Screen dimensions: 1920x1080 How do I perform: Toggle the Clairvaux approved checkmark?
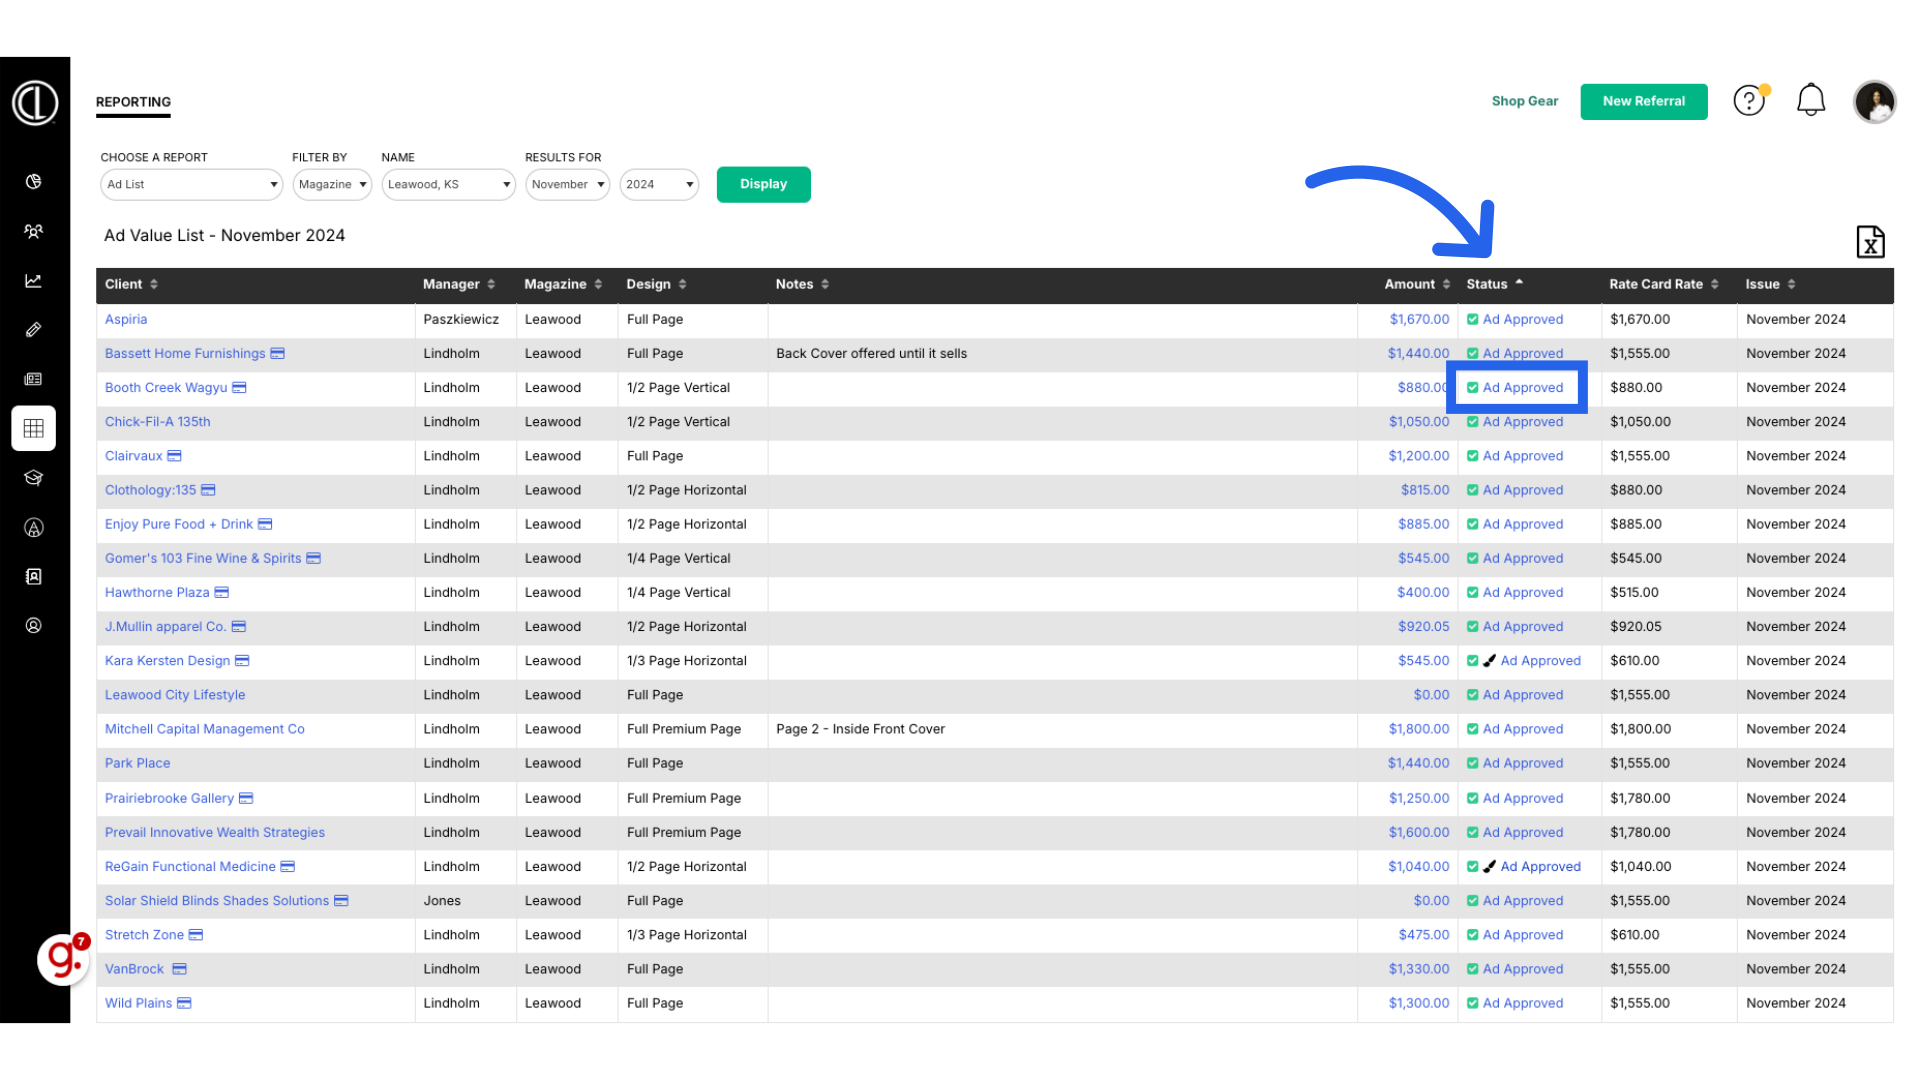tap(1473, 456)
